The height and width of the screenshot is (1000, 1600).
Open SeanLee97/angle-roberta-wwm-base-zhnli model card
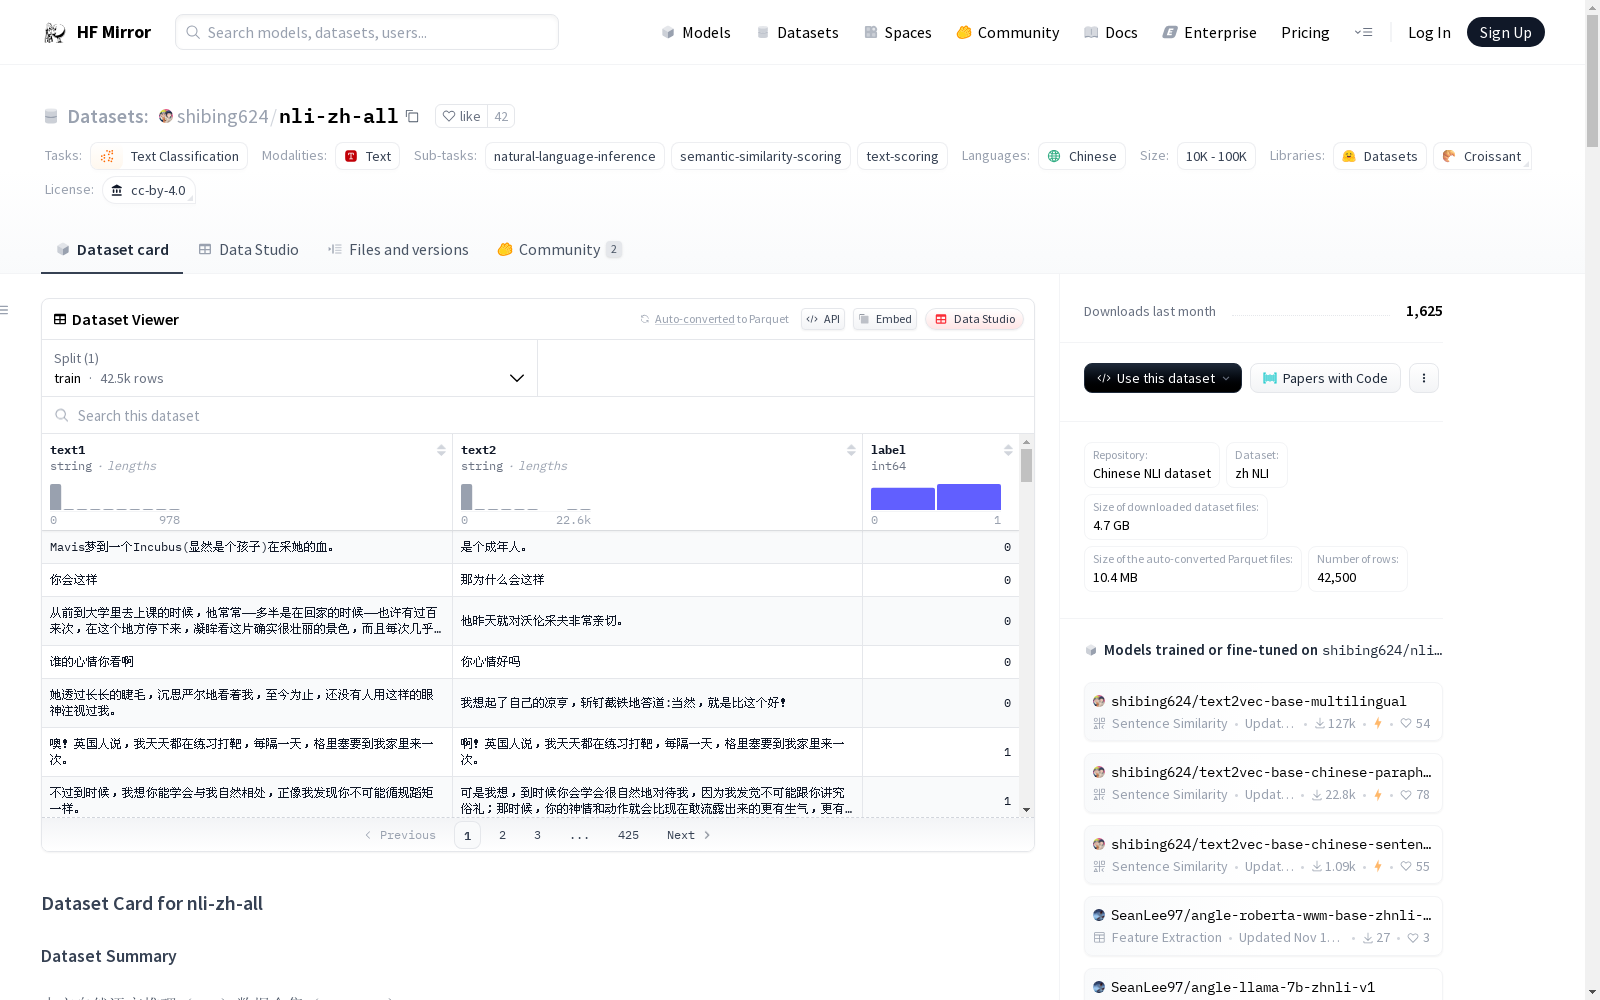pyautogui.click(x=1263, y=926)
